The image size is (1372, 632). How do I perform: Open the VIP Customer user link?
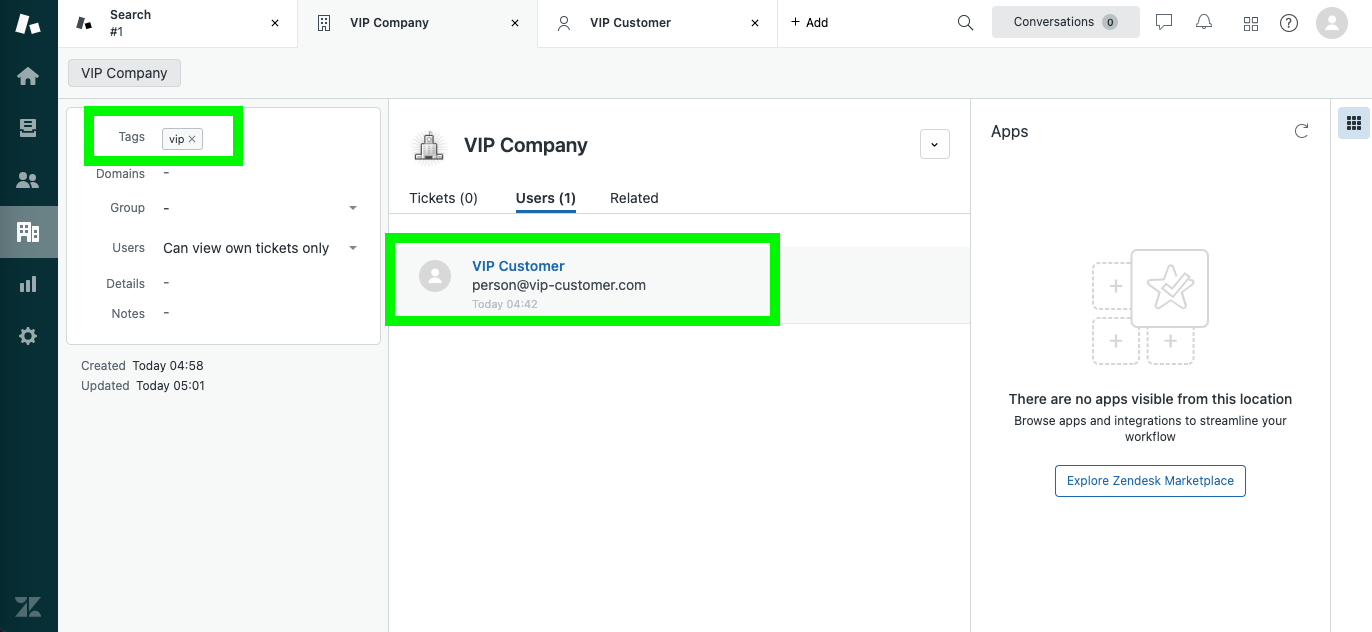(518, 266)
